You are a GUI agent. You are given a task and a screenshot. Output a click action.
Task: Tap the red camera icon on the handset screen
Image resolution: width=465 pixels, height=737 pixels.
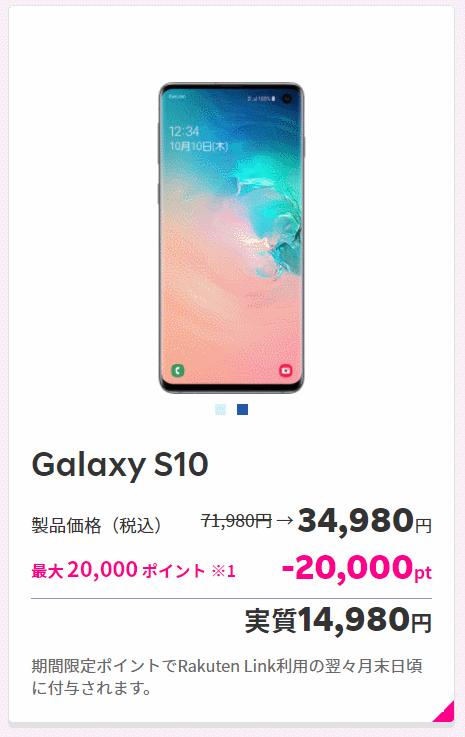285,370
